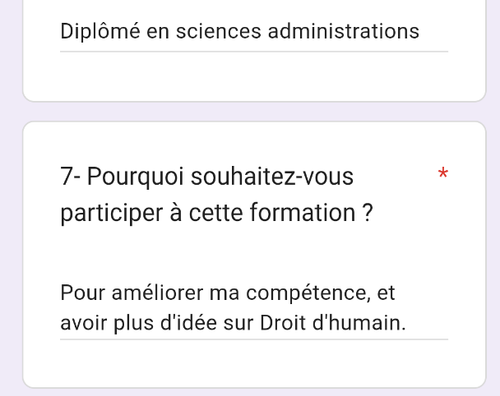The height and width of the screenshot is (396, 500).
Task: Click the word 'Droit' in the answer
Action: coord(283,323)
